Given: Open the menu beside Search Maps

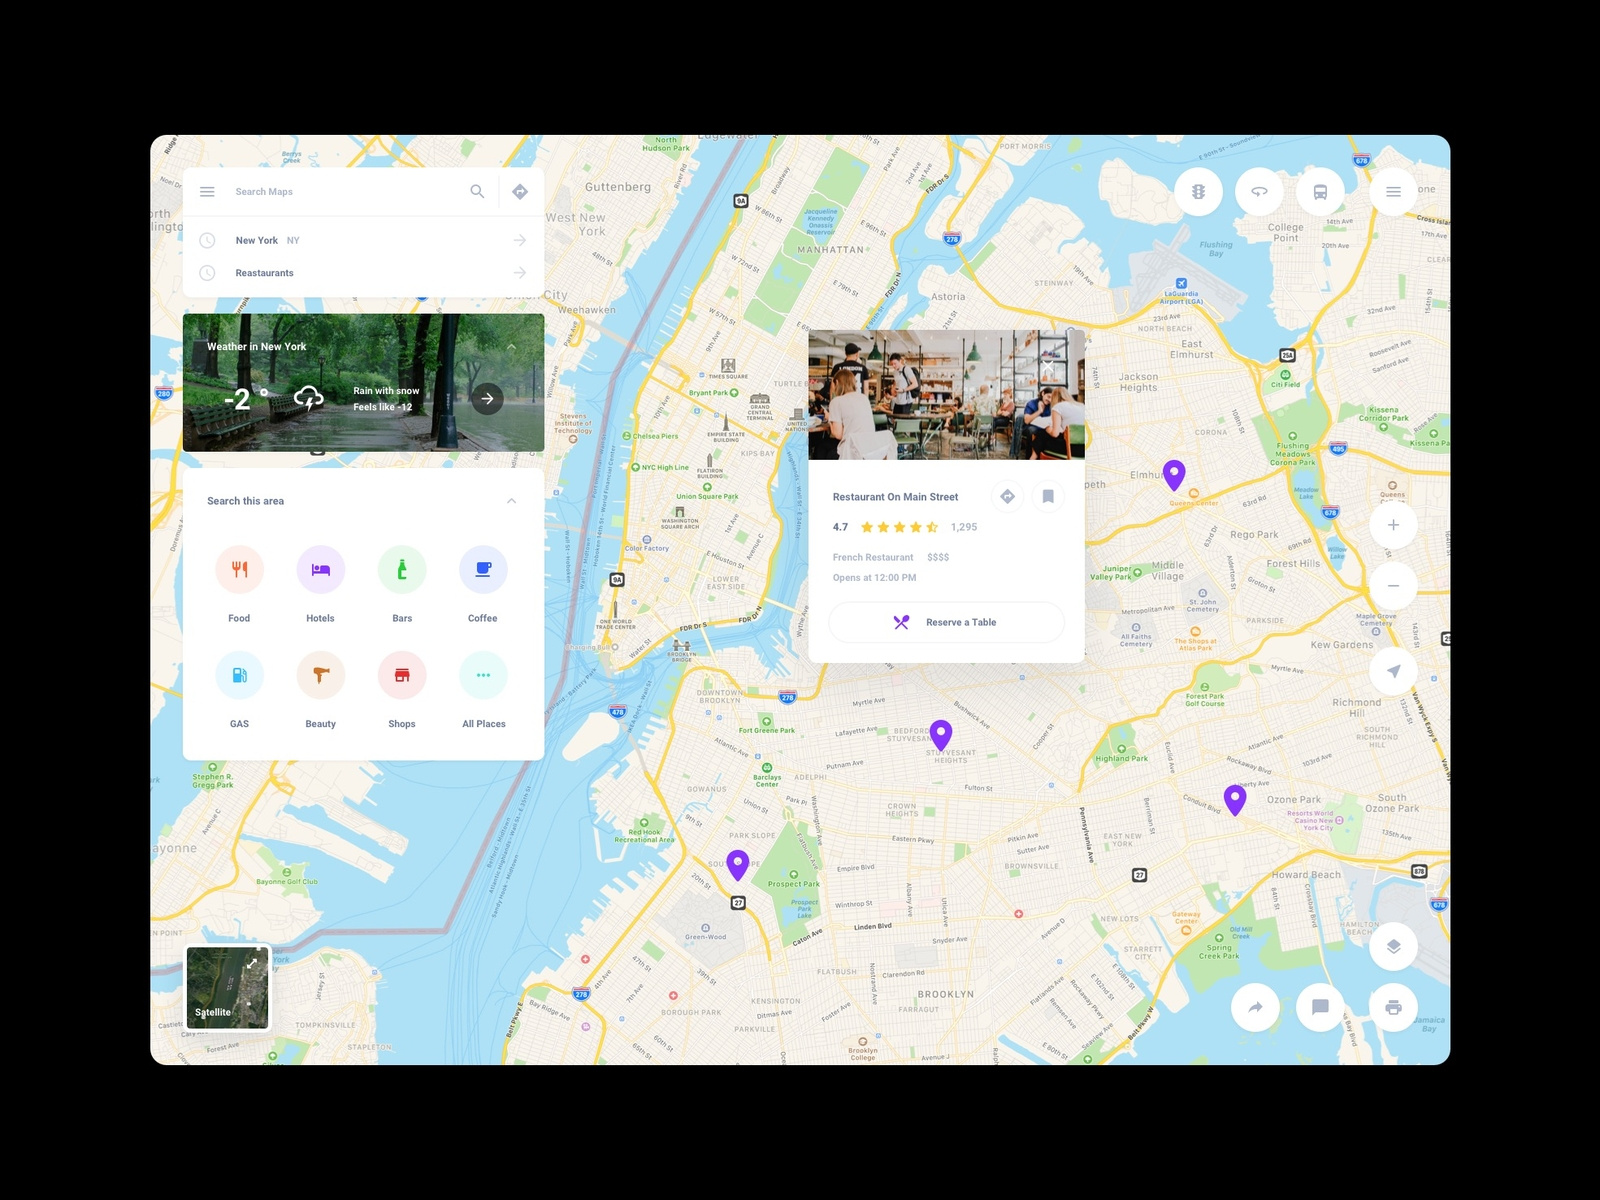Looking at the screenshot, I should point(207,191).
